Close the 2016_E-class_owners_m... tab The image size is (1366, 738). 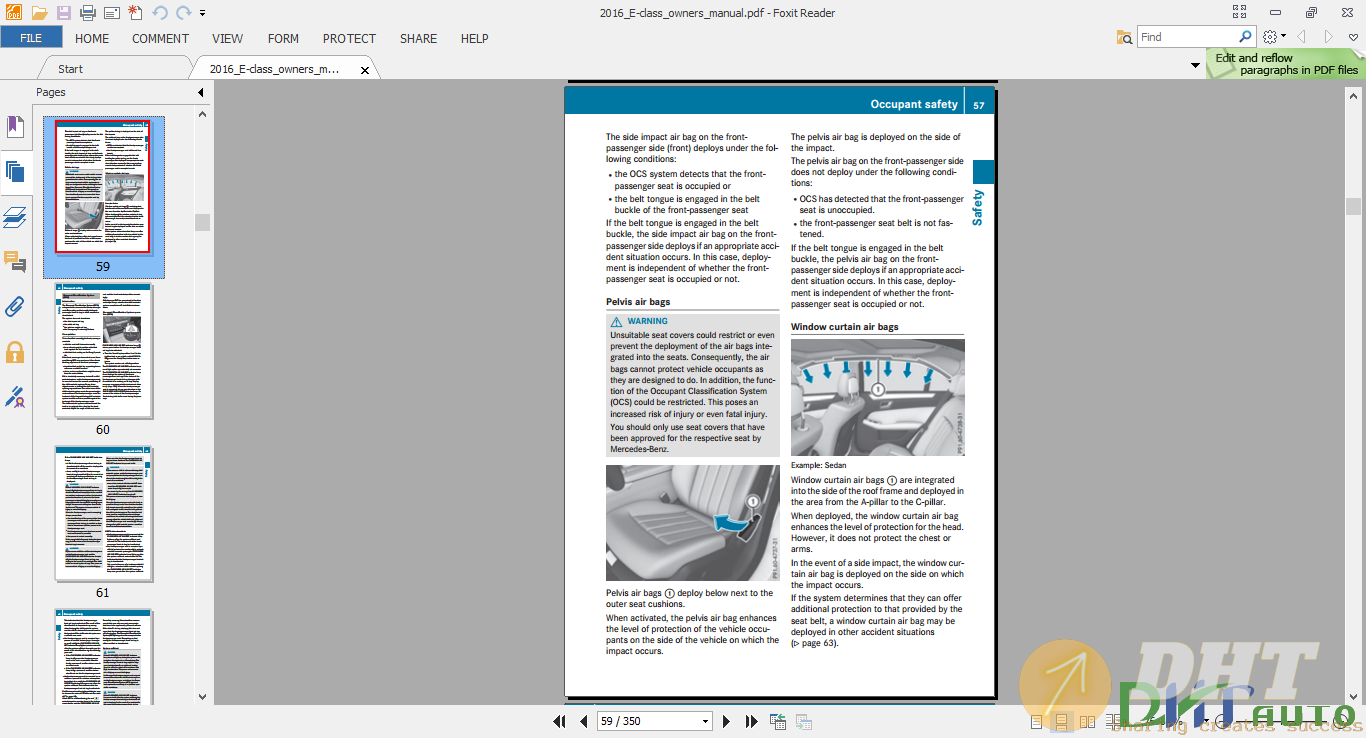pyautogui.click(x=365, y=70)
